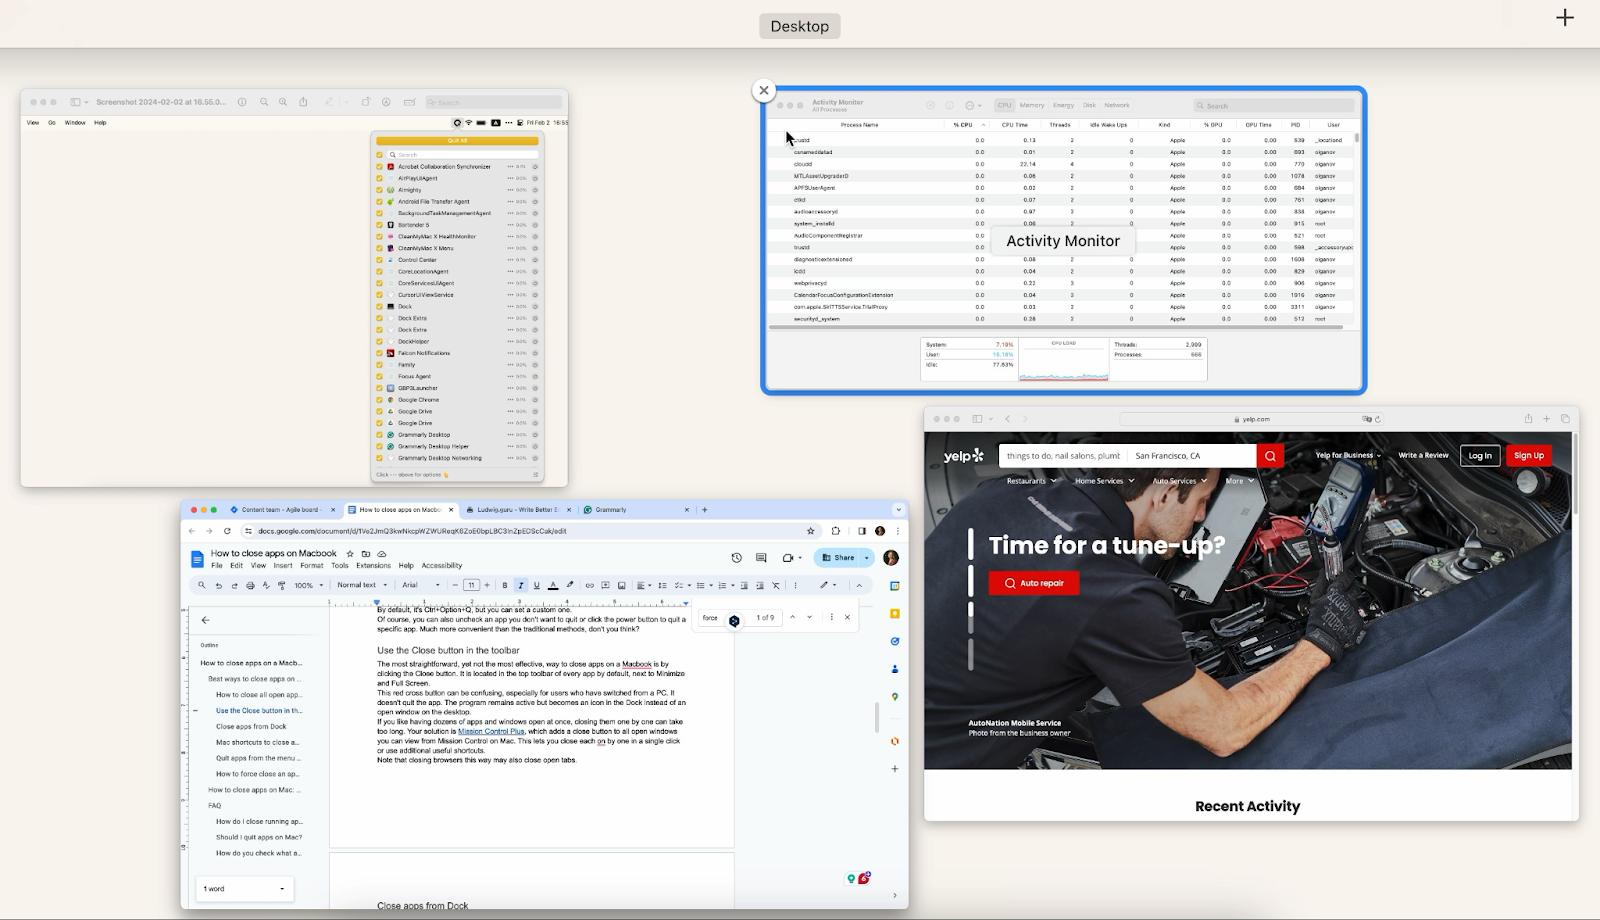Expand Yelp for Business dropdown

1348,456
